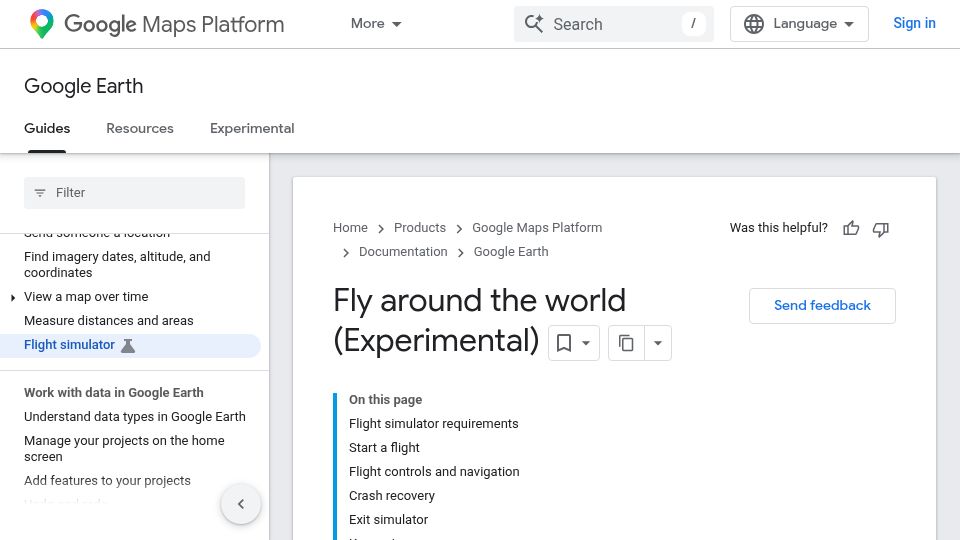The width and height of the screenshot is (960, 540).
Task: Open Find imagery dates, altitude, and coordinates
Action: click(117, 264)
